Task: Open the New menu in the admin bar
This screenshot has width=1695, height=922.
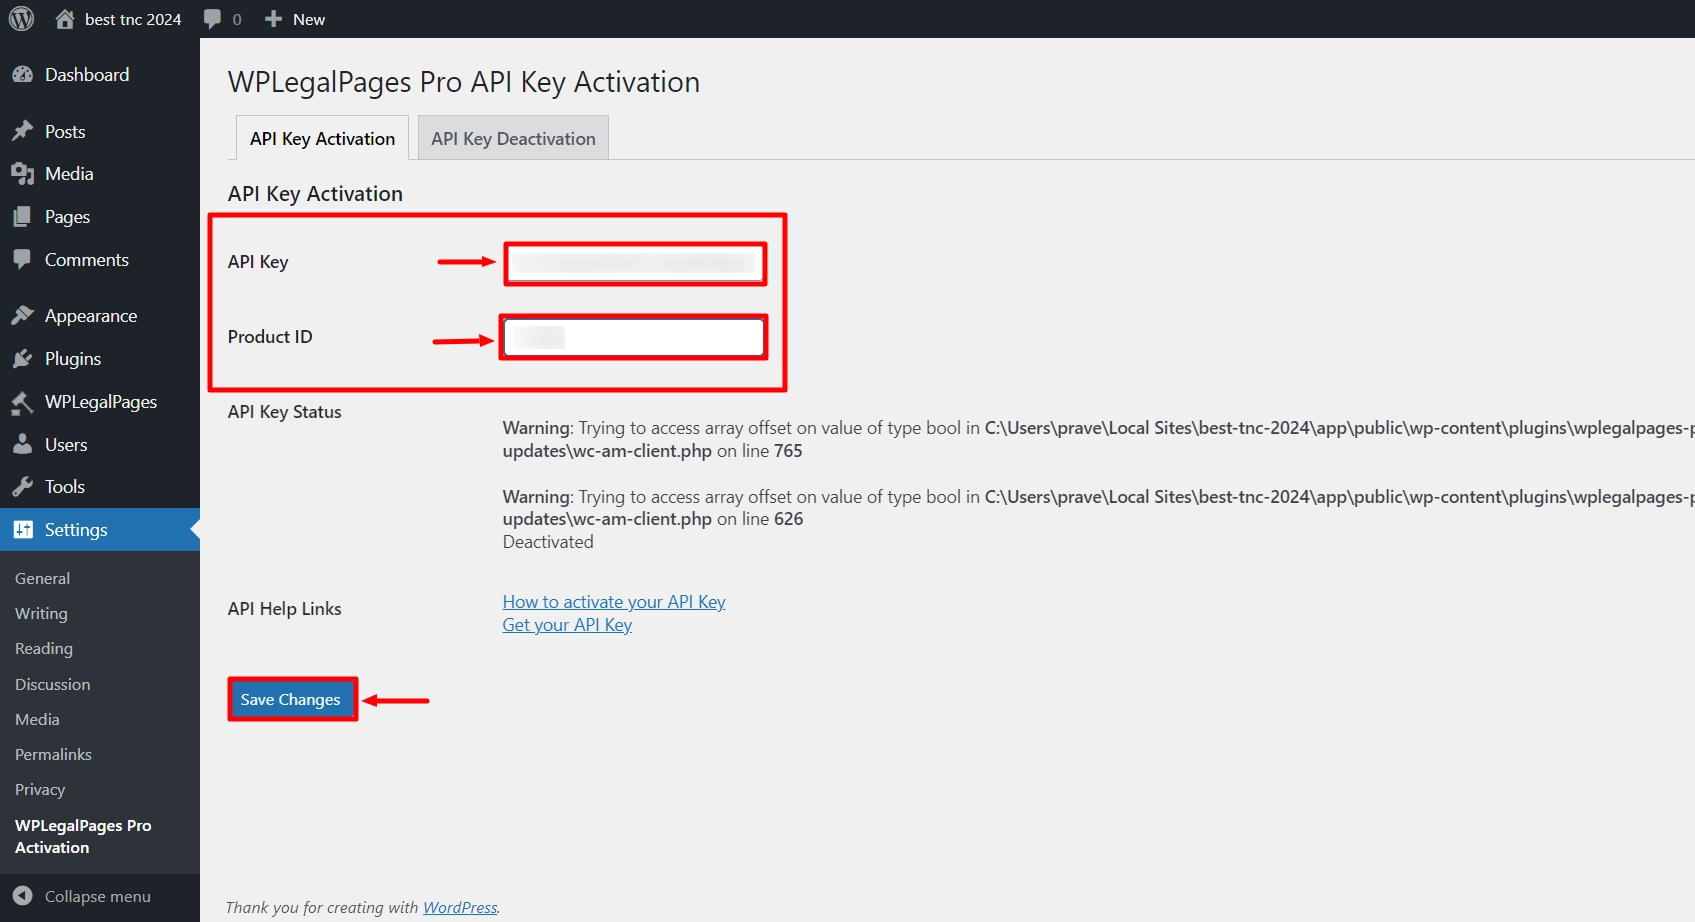Action: [x=294, y=18]
